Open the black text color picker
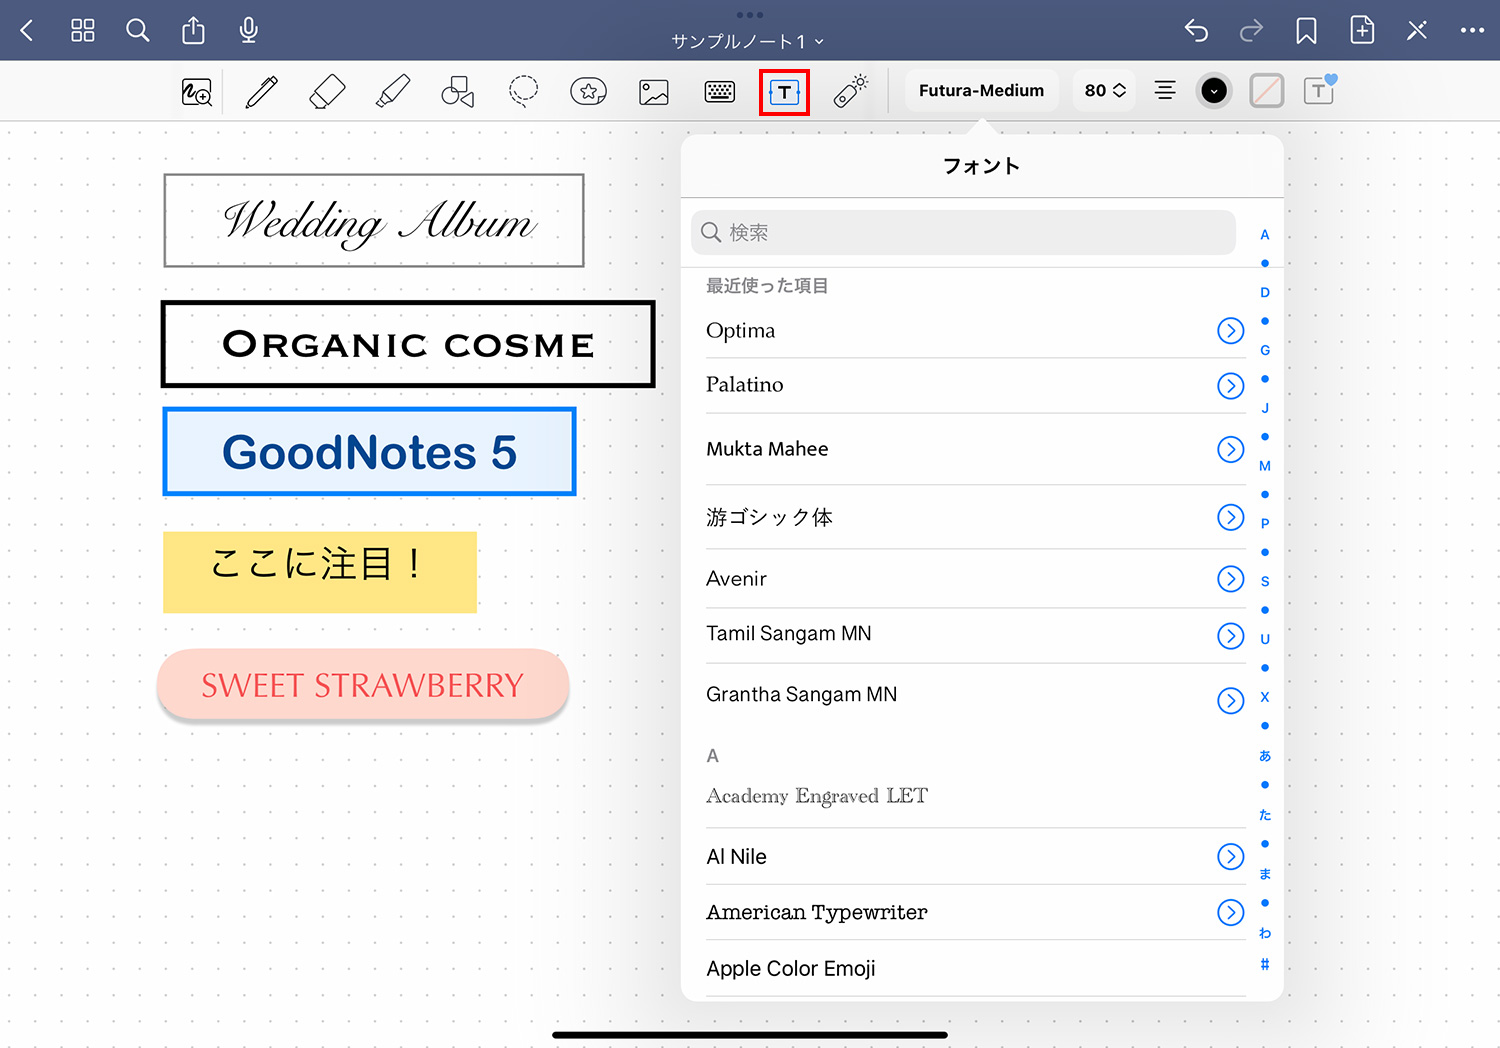Viewport: 1500px width, 1048px height. click(x=1214, y=91)
